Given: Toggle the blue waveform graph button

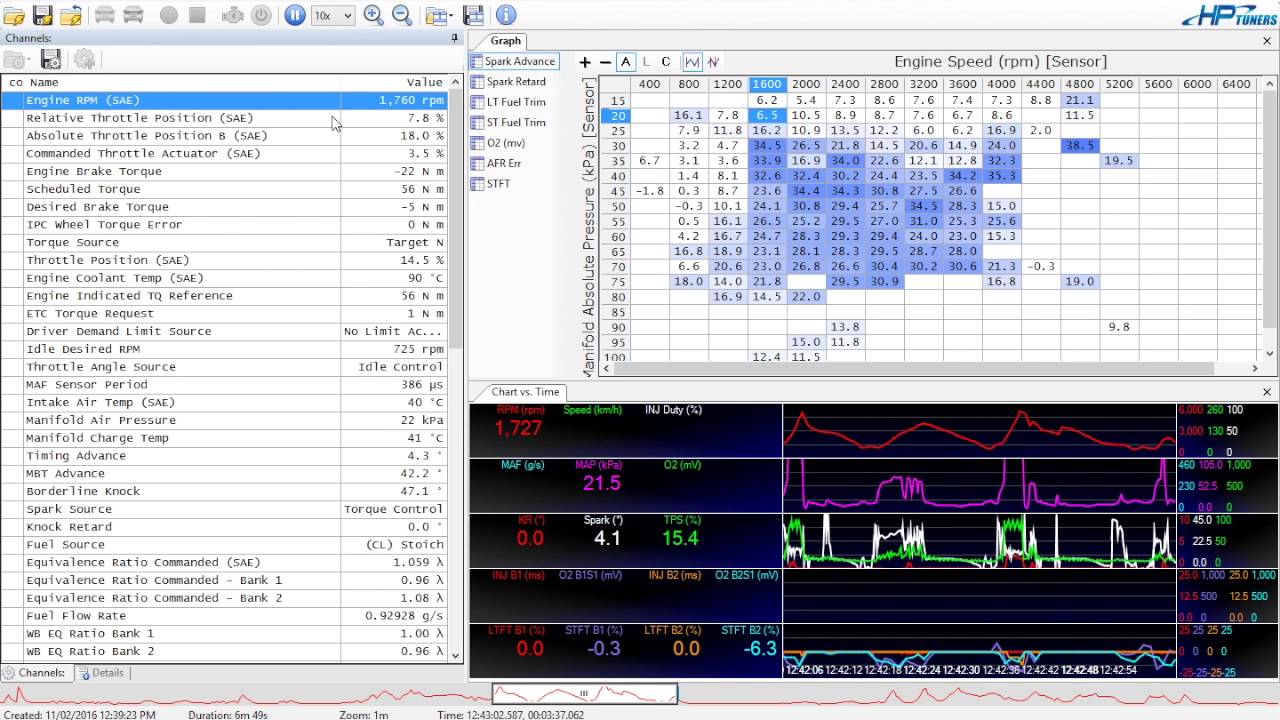Looking at the screenshot, I should click(692, 62).
